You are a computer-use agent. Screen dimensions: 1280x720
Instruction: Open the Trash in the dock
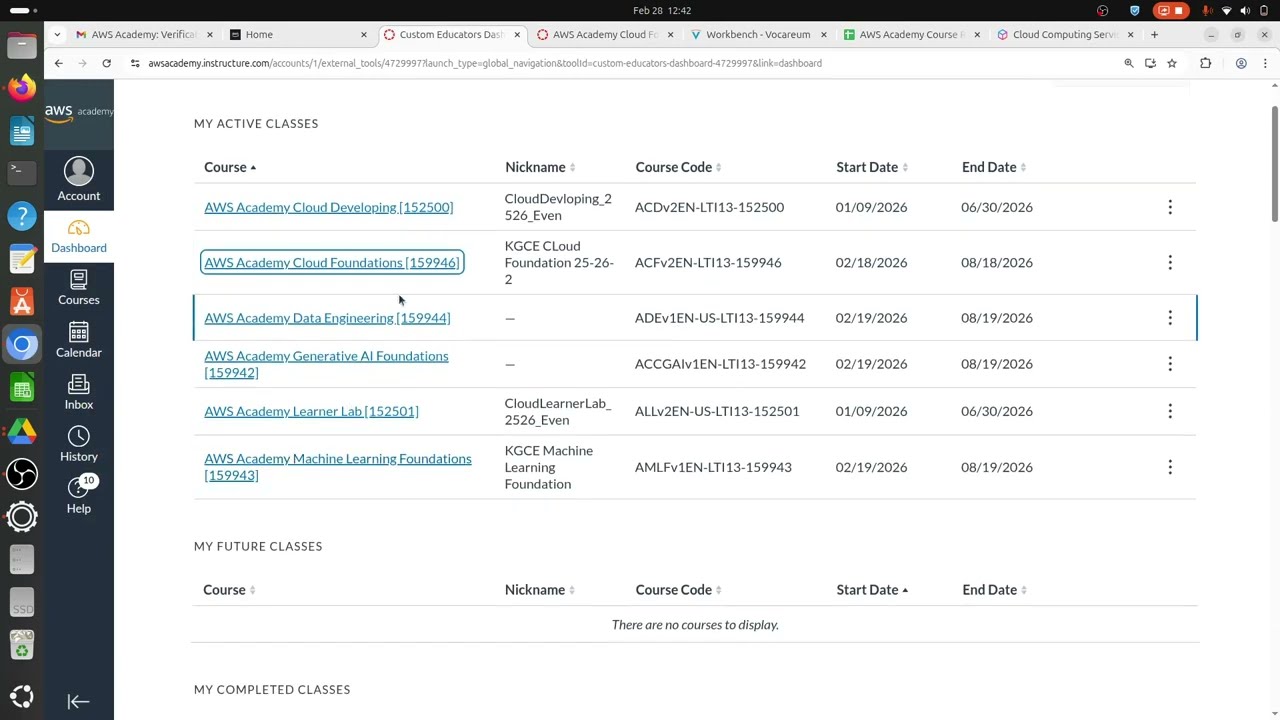(22, 645)
